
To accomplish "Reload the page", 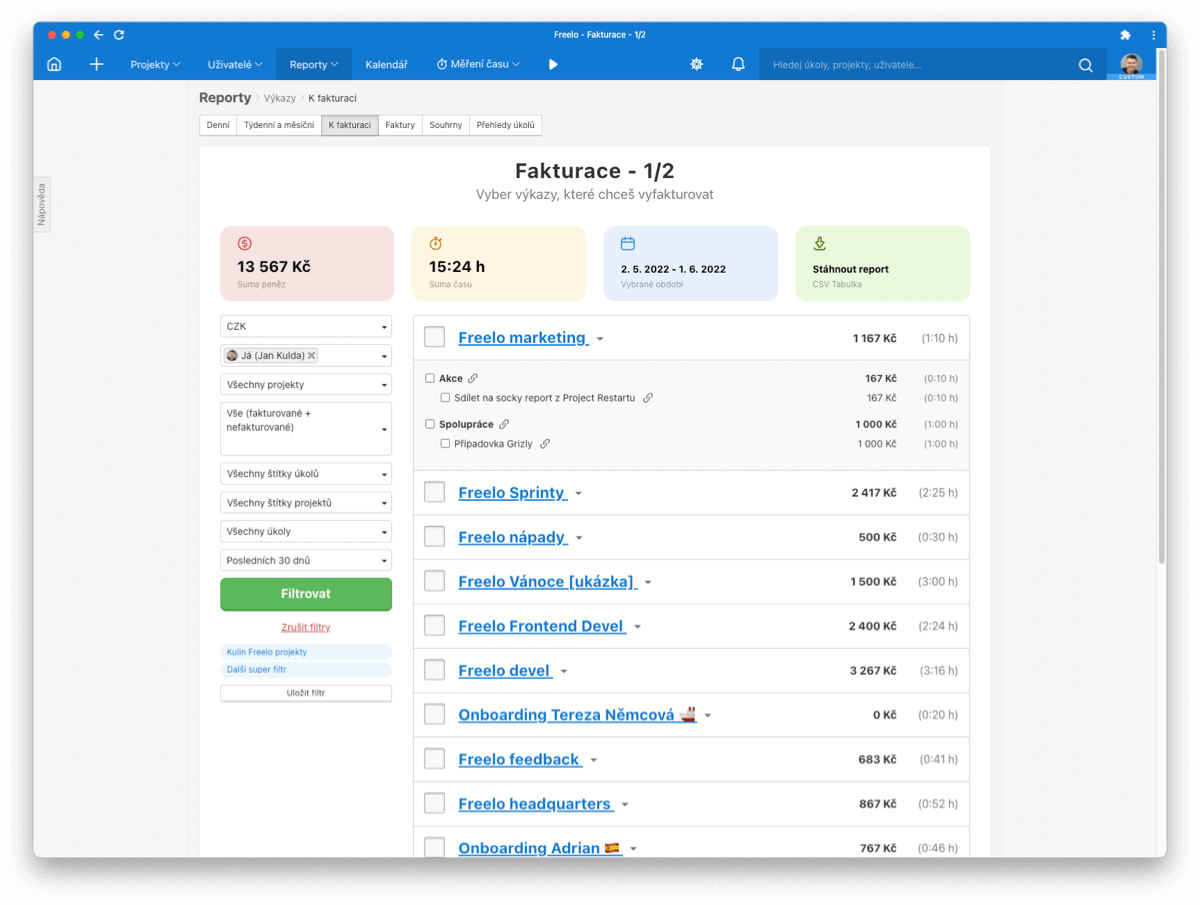I will coord(119,35).
